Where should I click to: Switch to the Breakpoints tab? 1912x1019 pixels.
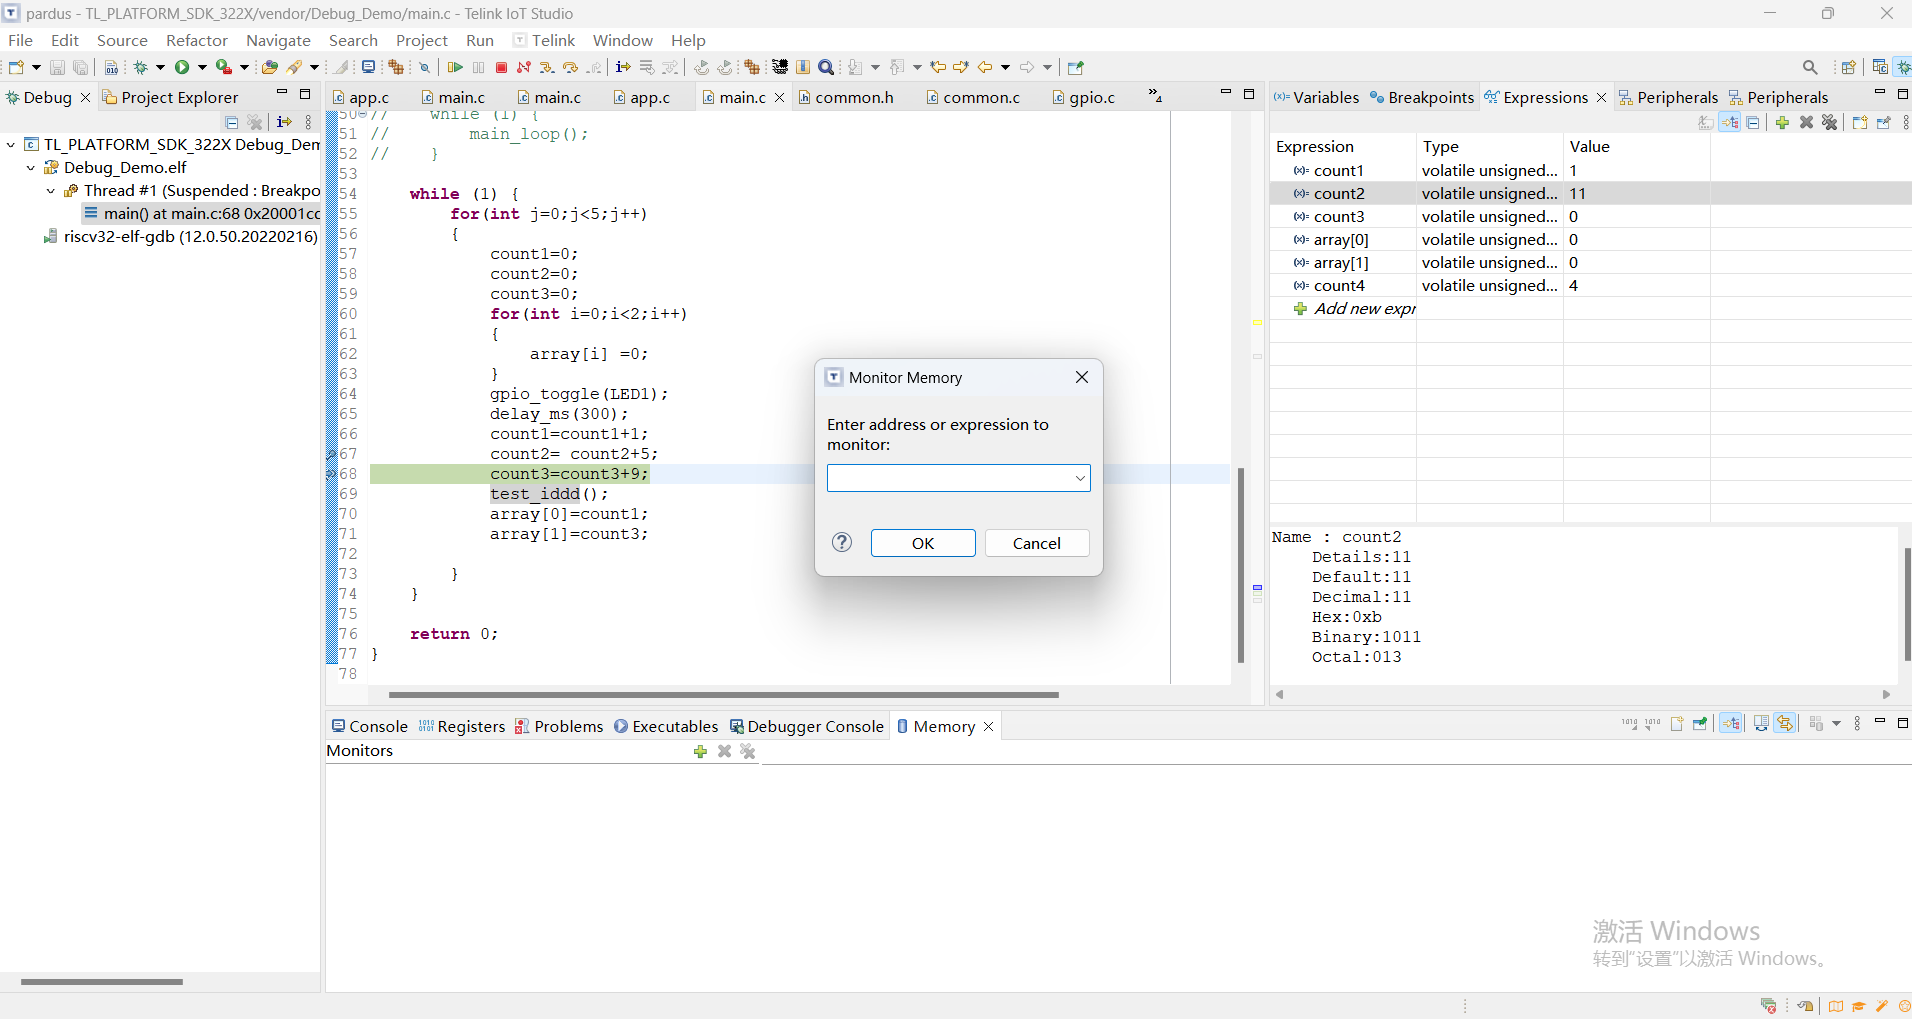tap(1422, 97)
